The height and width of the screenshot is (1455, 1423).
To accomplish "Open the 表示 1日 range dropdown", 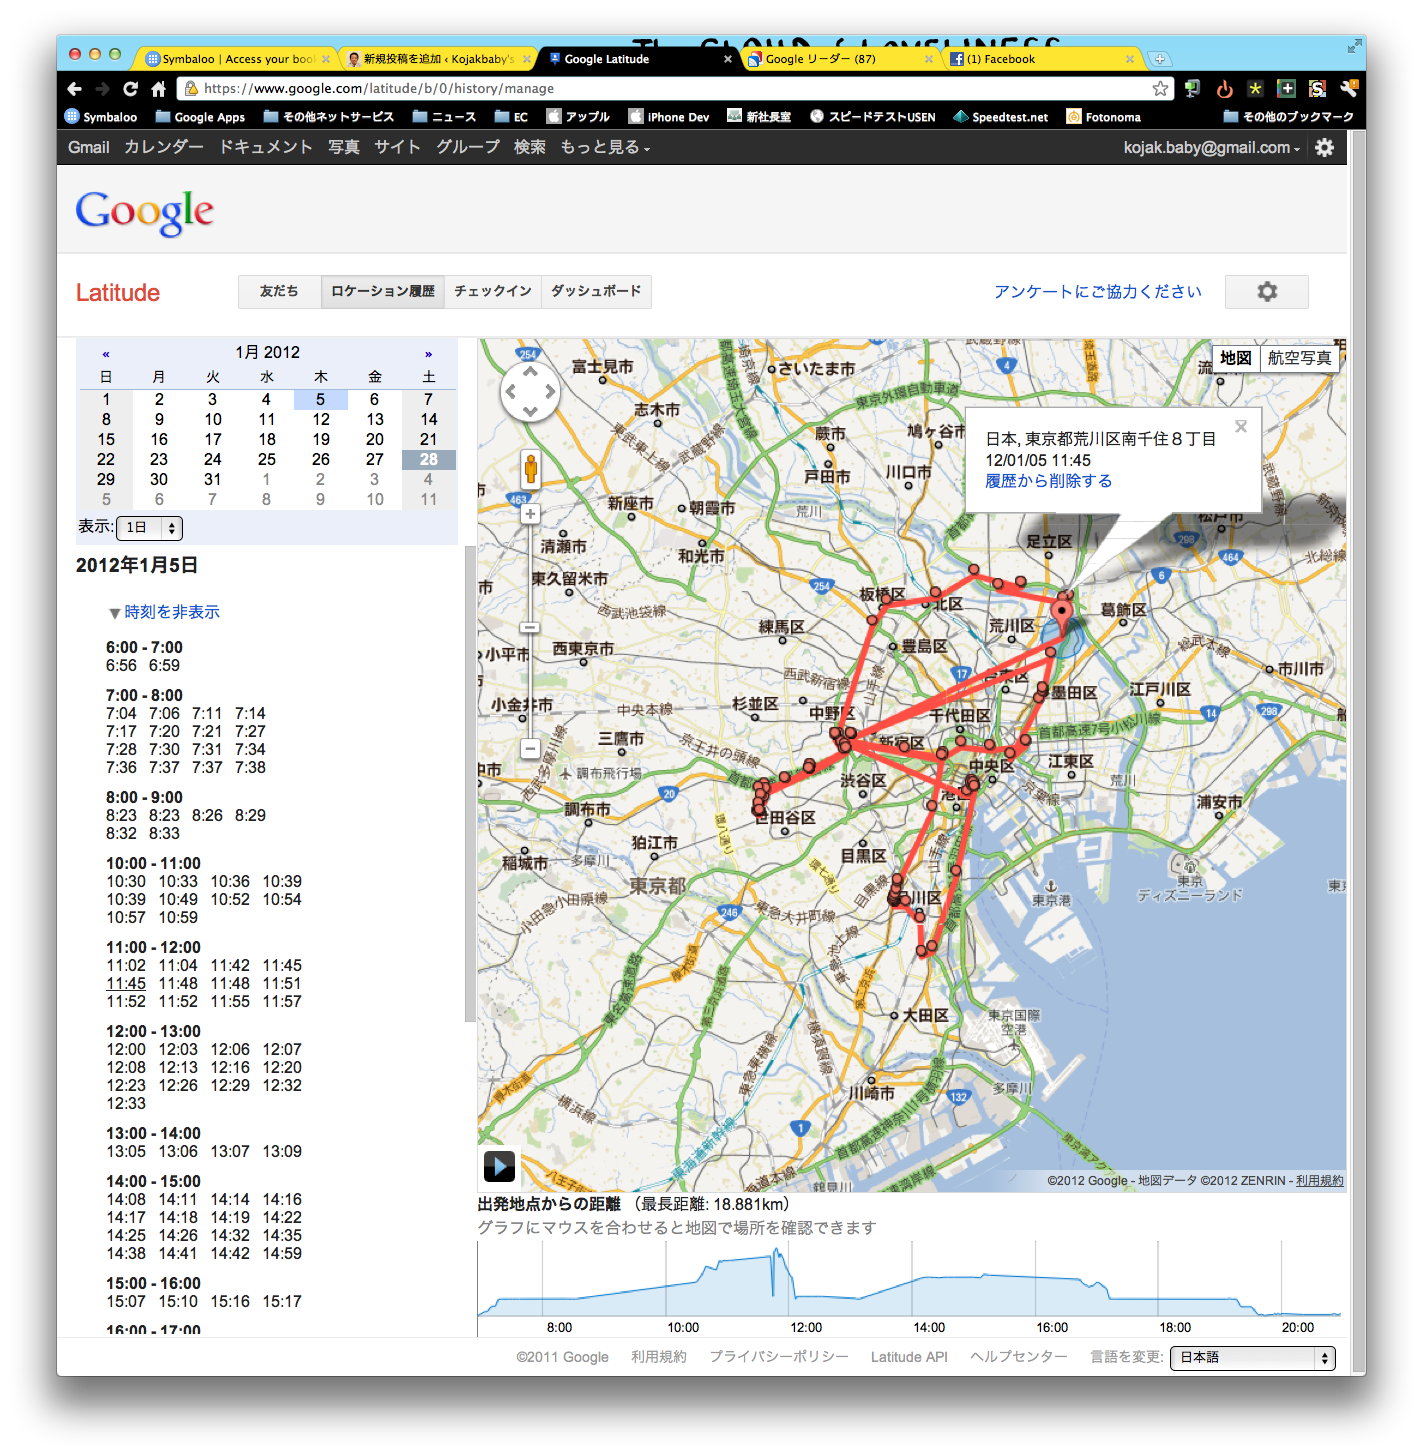I will (149, 528).
